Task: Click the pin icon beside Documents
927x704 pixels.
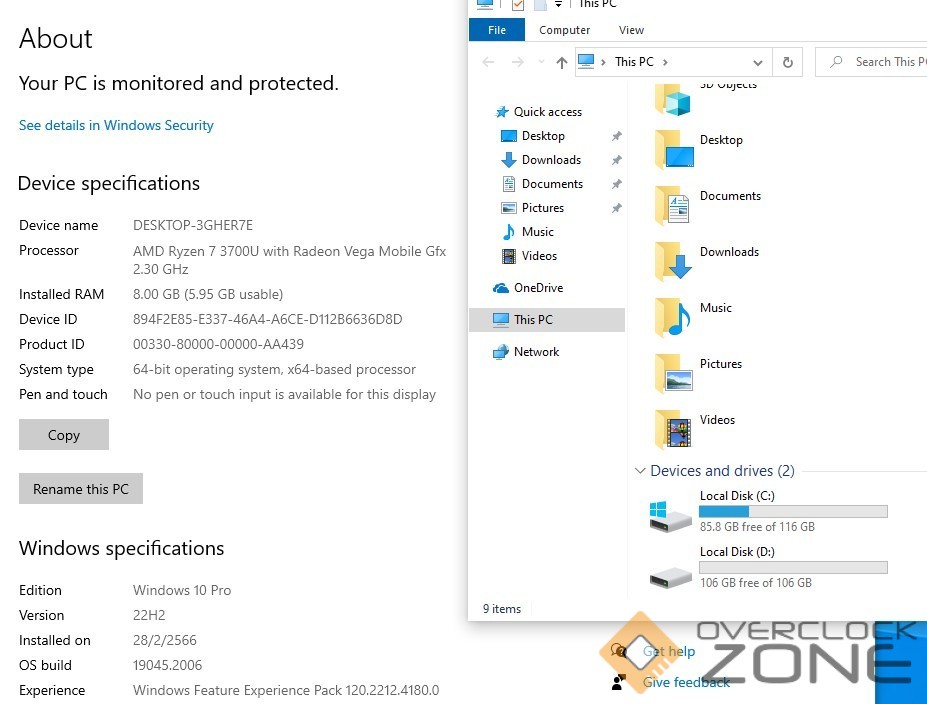Action: (x=617, y=184)
